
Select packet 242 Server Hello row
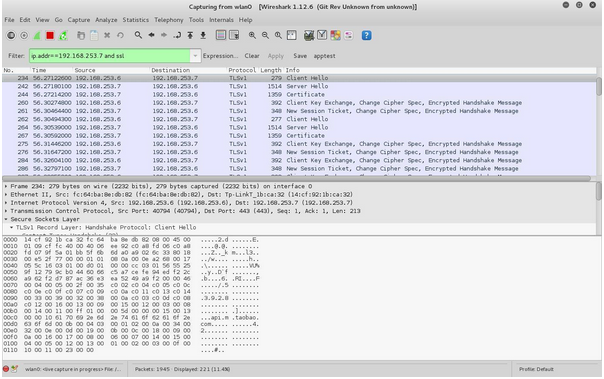(299, 86)
